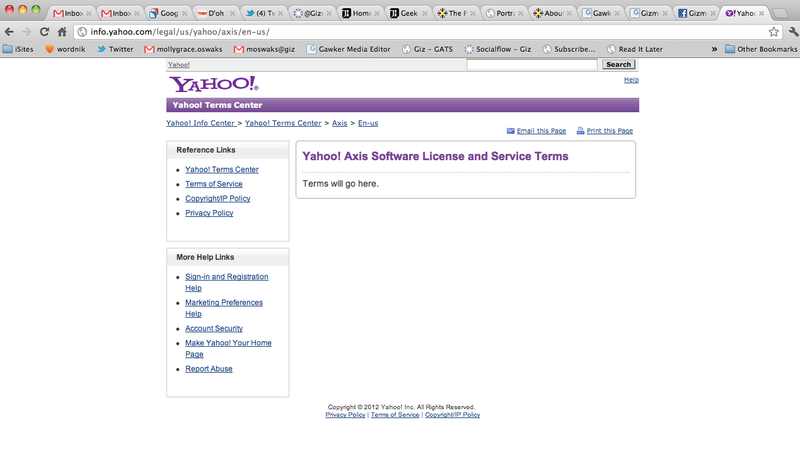Switch to the first Gmail Inbox tab

[x=69, y=13]
